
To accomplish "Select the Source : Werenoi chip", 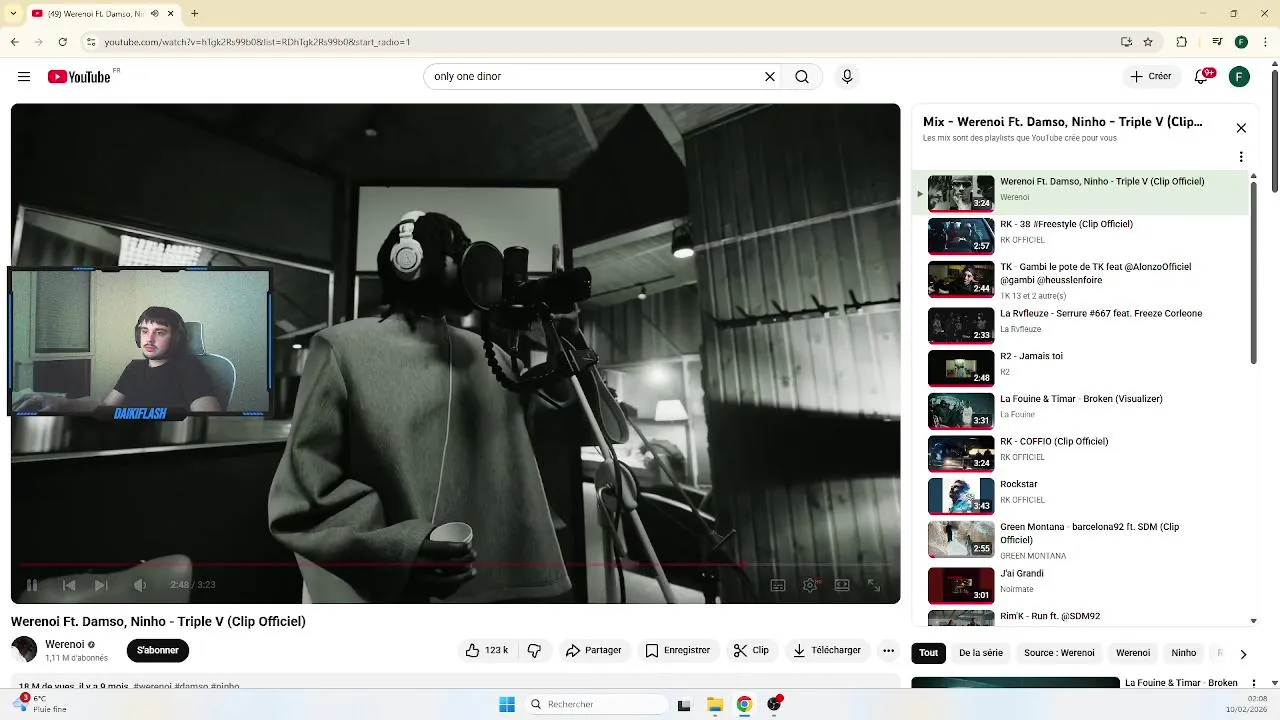I will click(x=1059, y=653).
